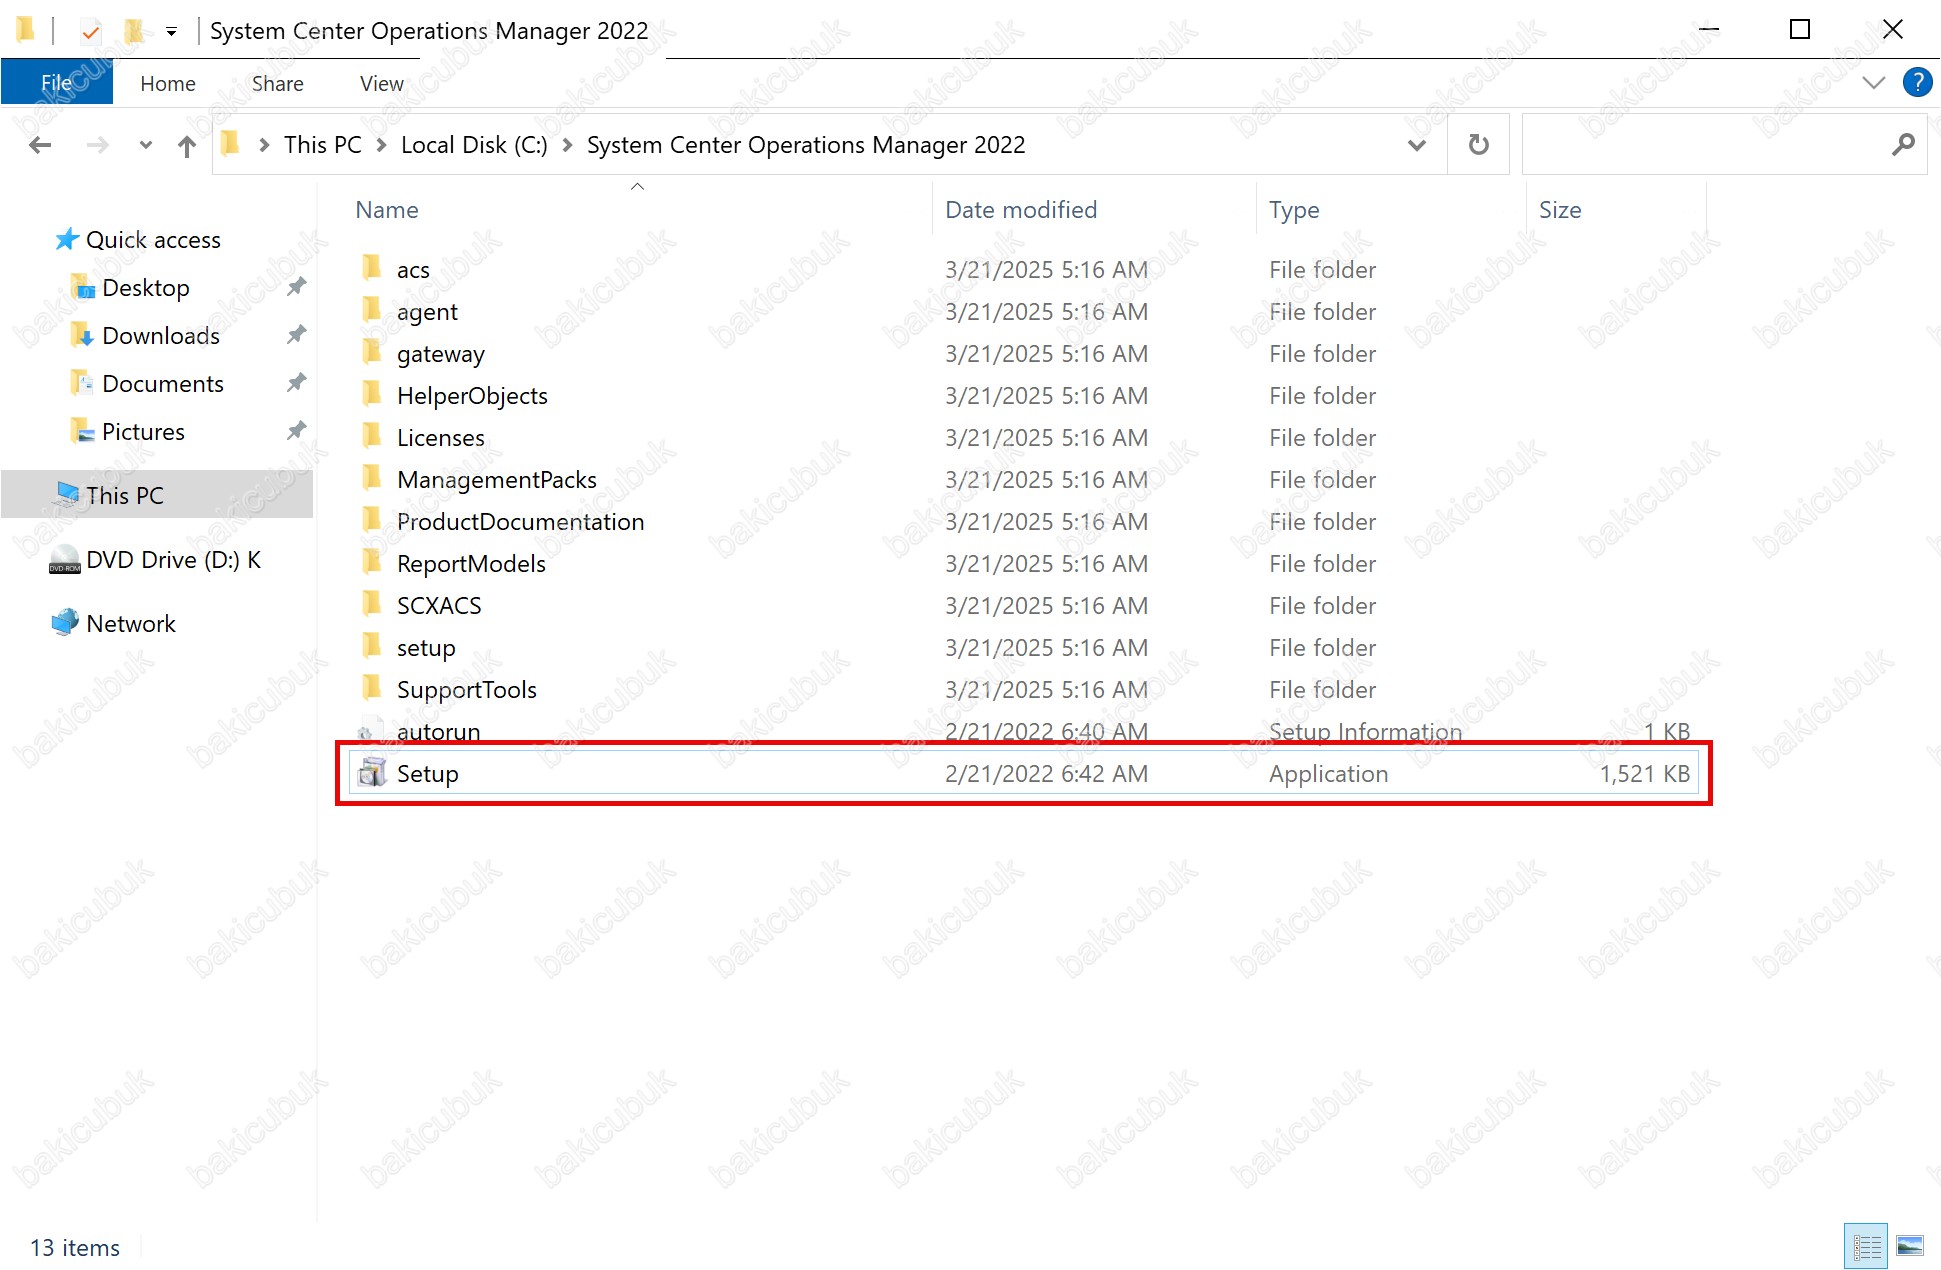Open the Quick access star item

(138, 240)
